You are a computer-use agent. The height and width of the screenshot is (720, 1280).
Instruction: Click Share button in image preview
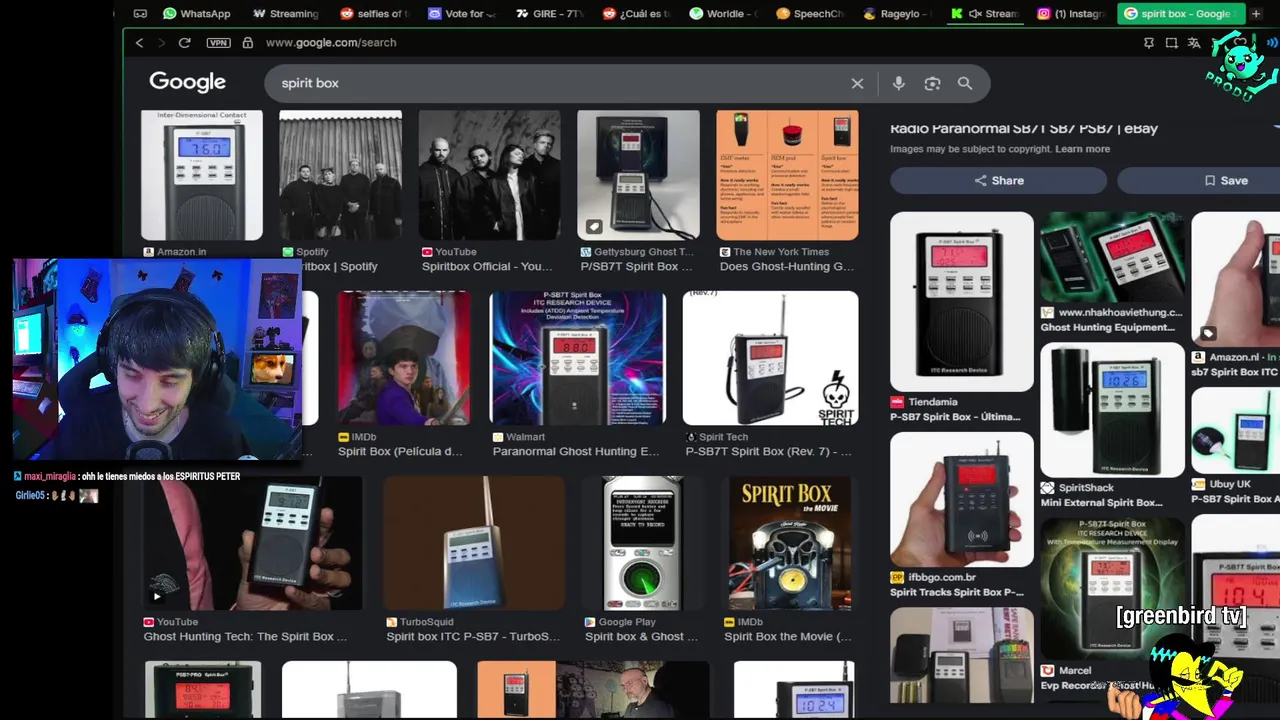998,180
